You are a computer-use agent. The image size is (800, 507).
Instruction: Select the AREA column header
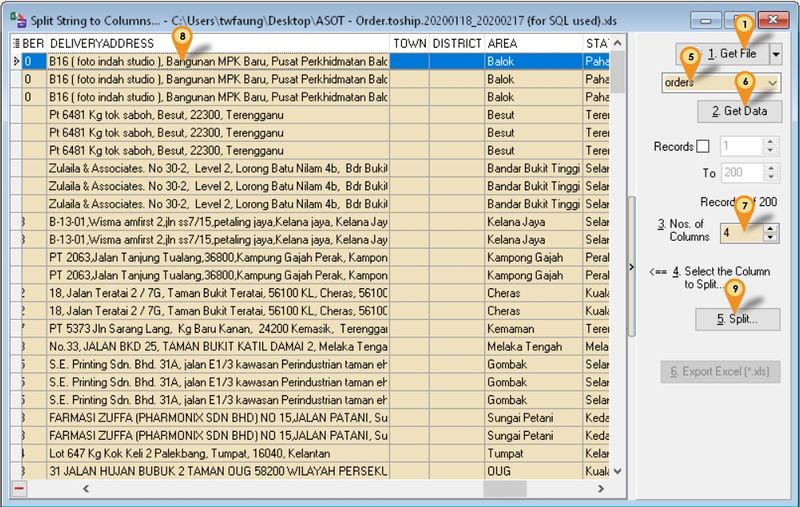(532, 44)
